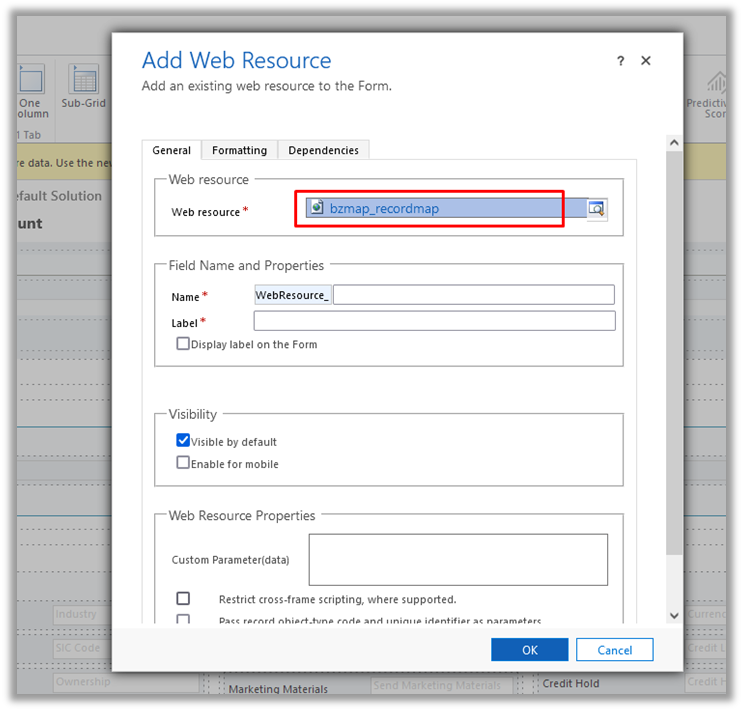Image resolution: width=744 pixels, height=711 pixels.
Task: Click the web resource lookup search icon
Action: tap(596, 209)
